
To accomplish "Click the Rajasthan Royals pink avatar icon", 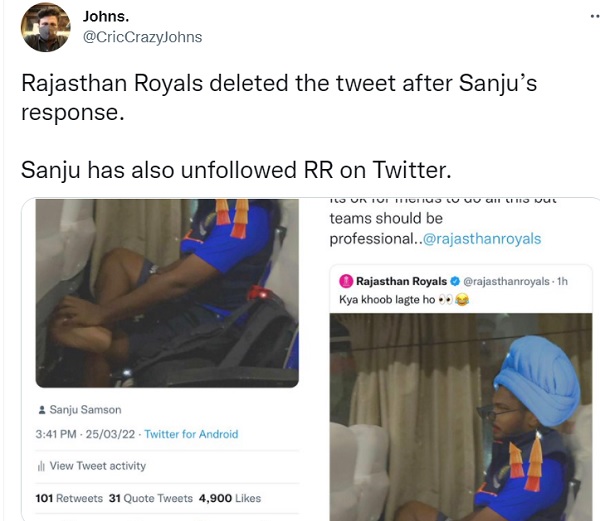I will 346,281.
